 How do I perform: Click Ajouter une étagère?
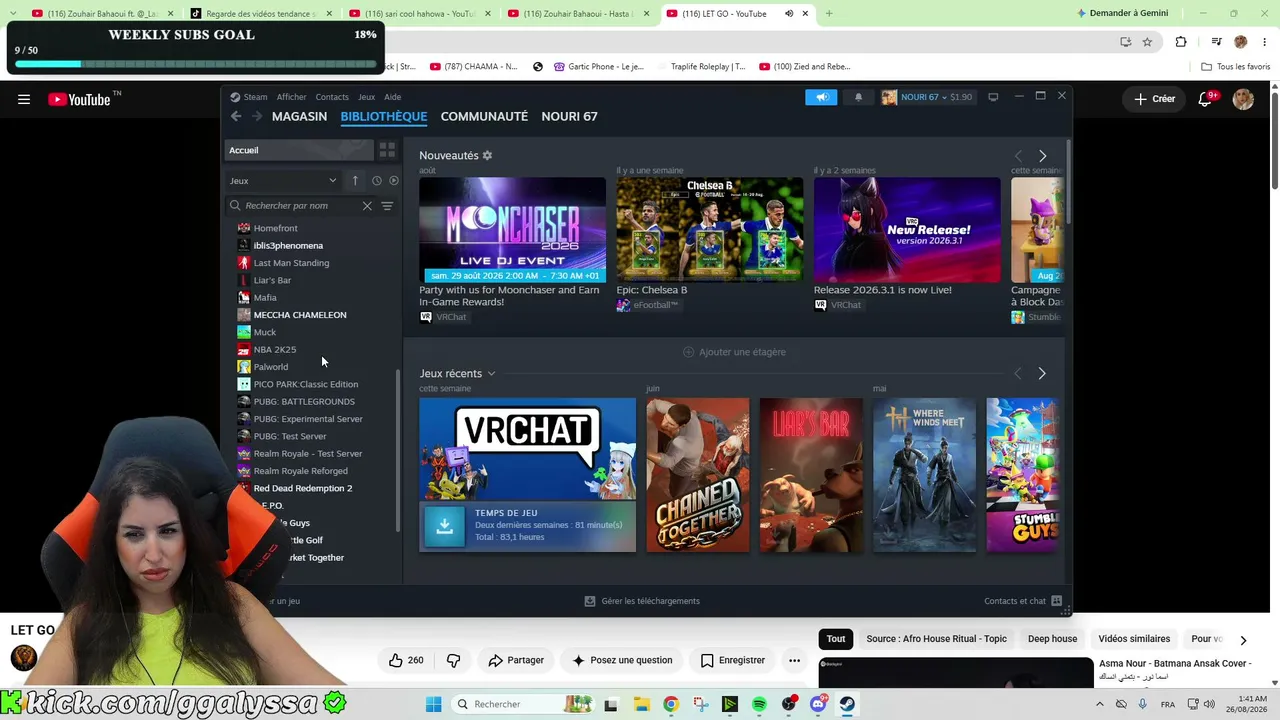pyautogui.click(x=734, y=352)
